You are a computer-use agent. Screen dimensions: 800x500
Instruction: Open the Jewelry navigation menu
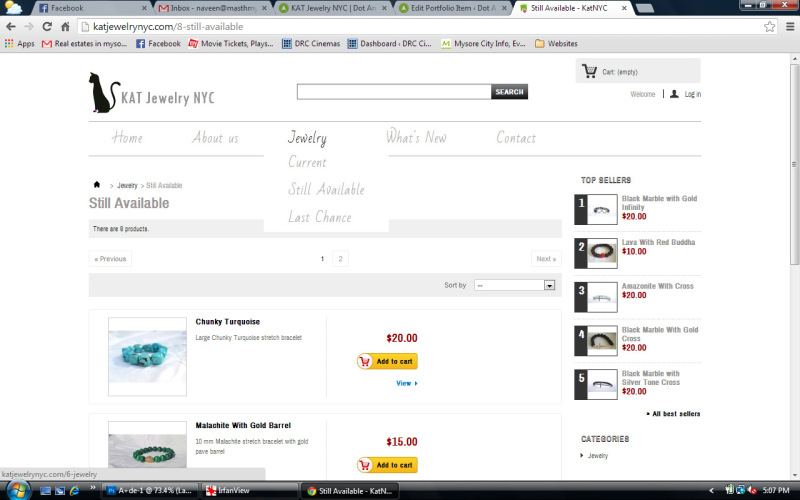pos(307,138)
